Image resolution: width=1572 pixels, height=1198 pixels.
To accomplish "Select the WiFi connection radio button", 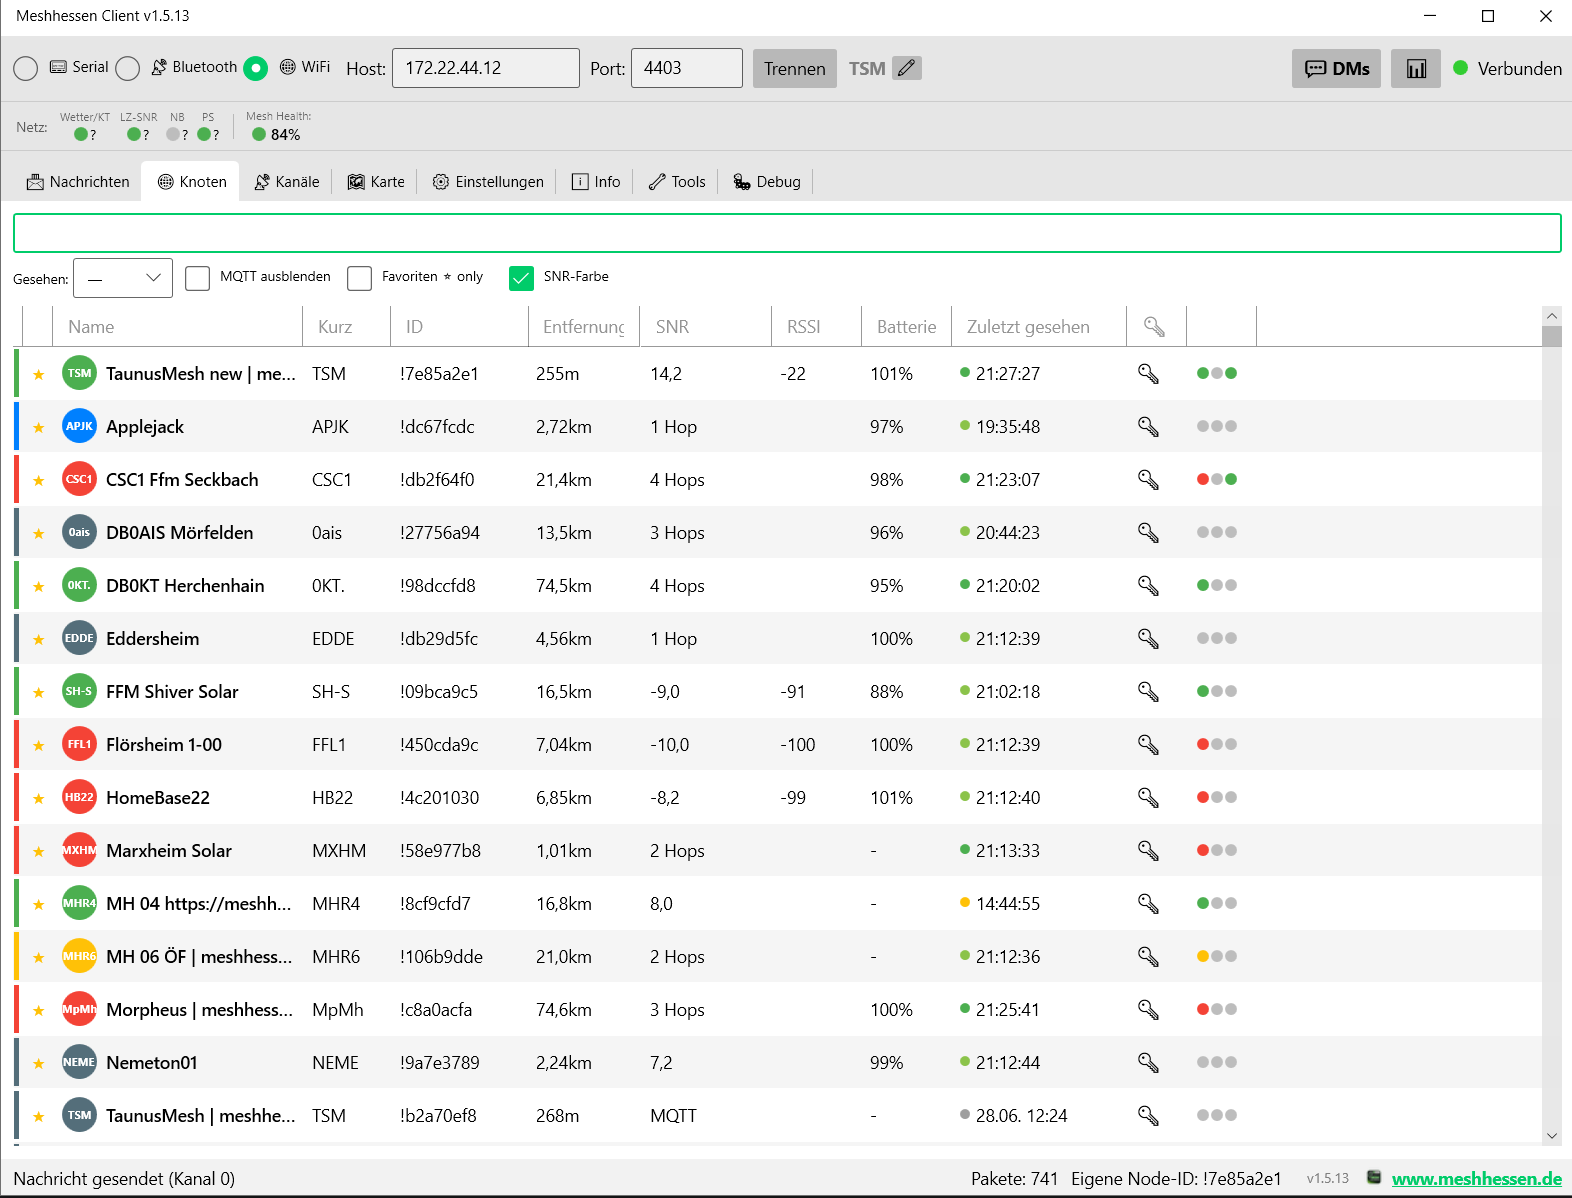I will pos(256,68).
